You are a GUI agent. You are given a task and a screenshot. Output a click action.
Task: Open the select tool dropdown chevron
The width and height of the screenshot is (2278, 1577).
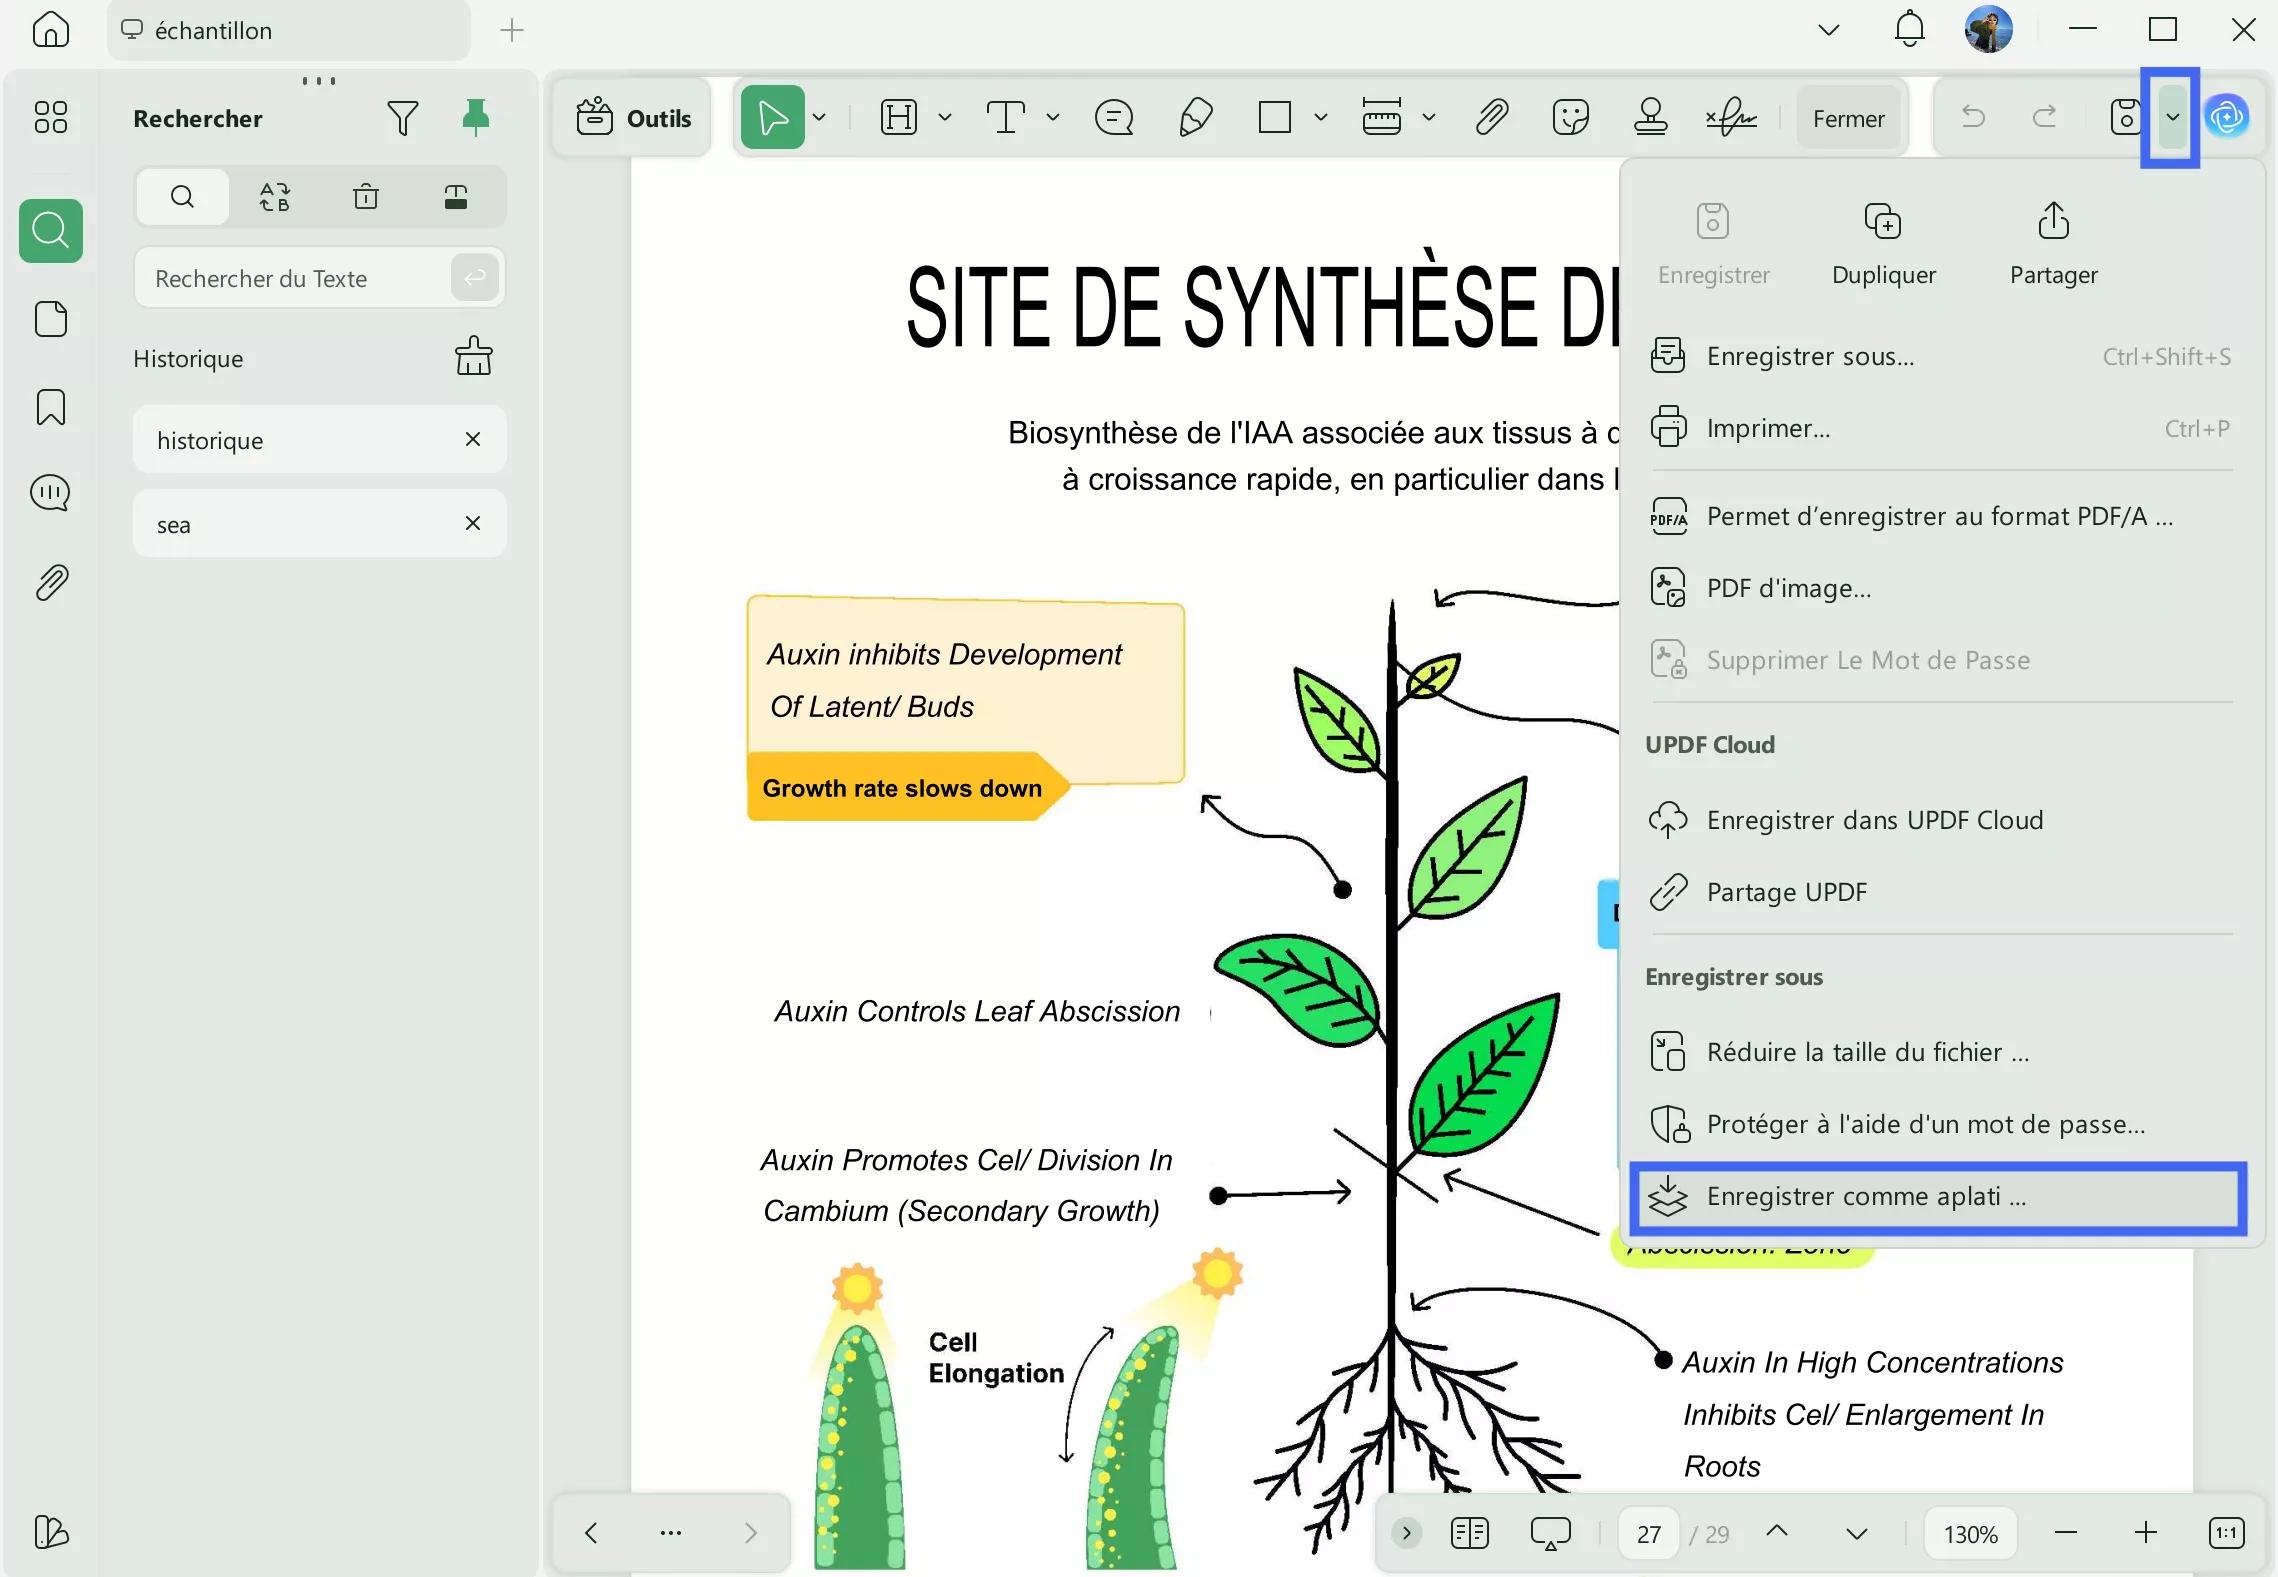818,117
